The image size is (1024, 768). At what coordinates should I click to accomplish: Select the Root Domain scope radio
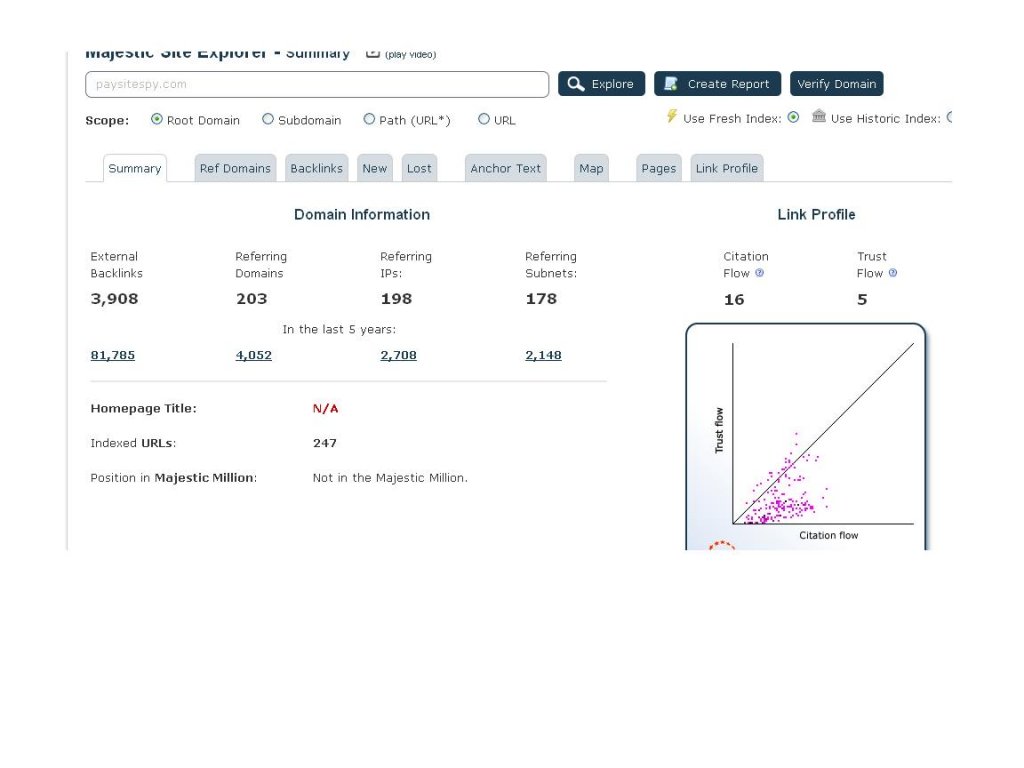point(157,119)
